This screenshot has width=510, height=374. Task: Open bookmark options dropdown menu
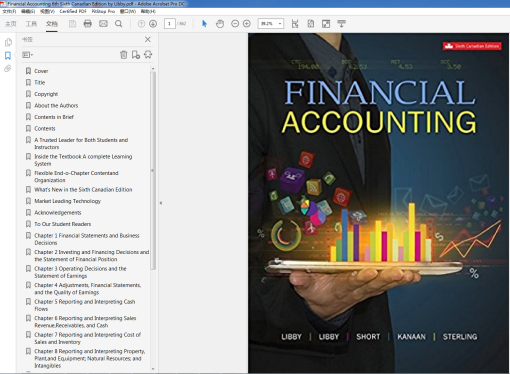[28, 55]
